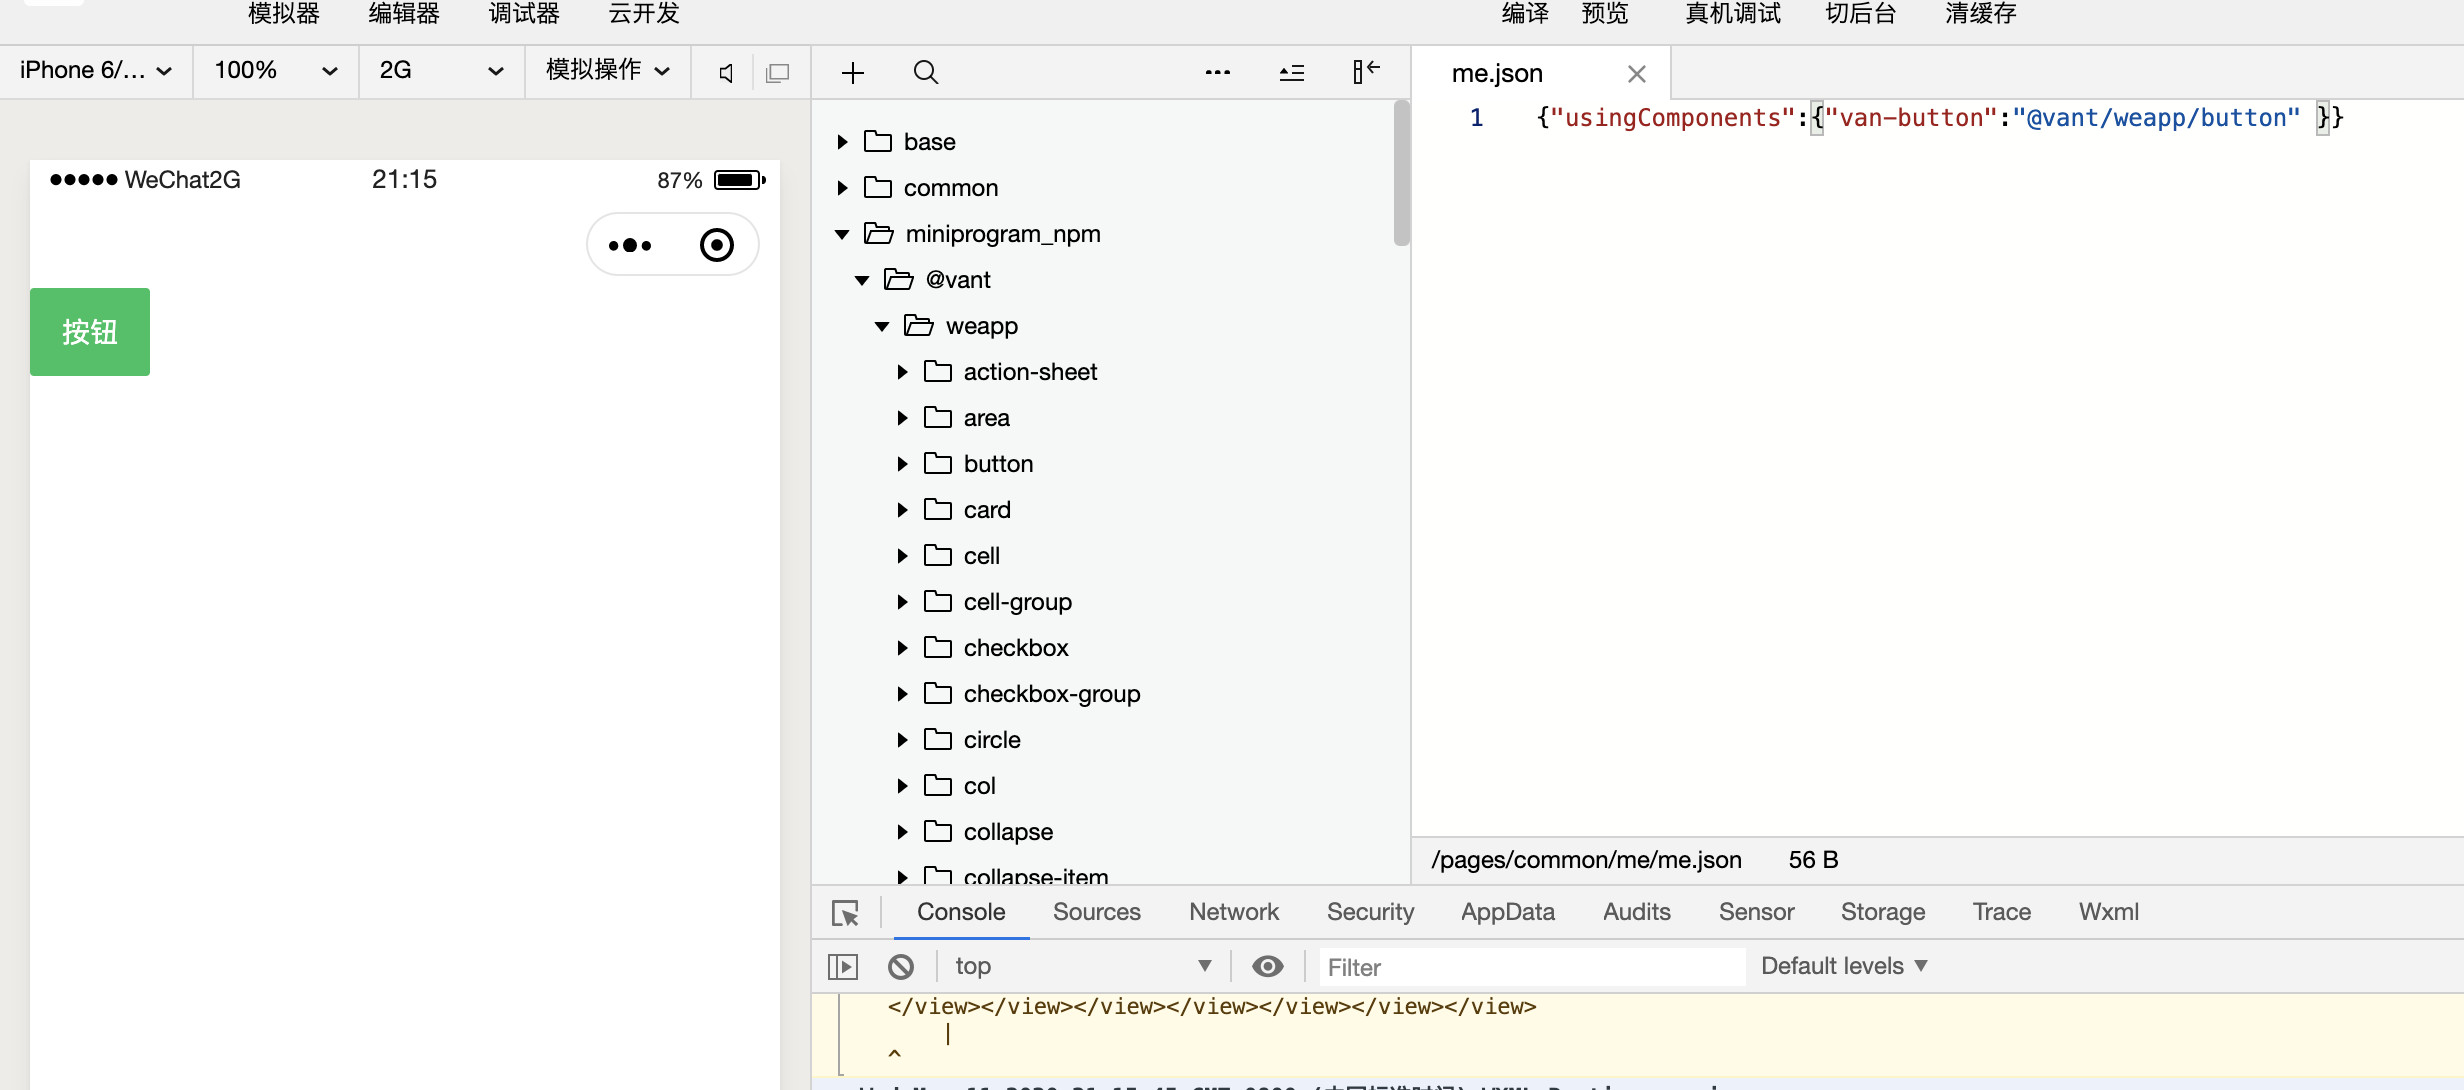Open the 2G network dropdown
This screenshot has height=1090, width=2464.
pyautogui.click(x=440, y=70)
